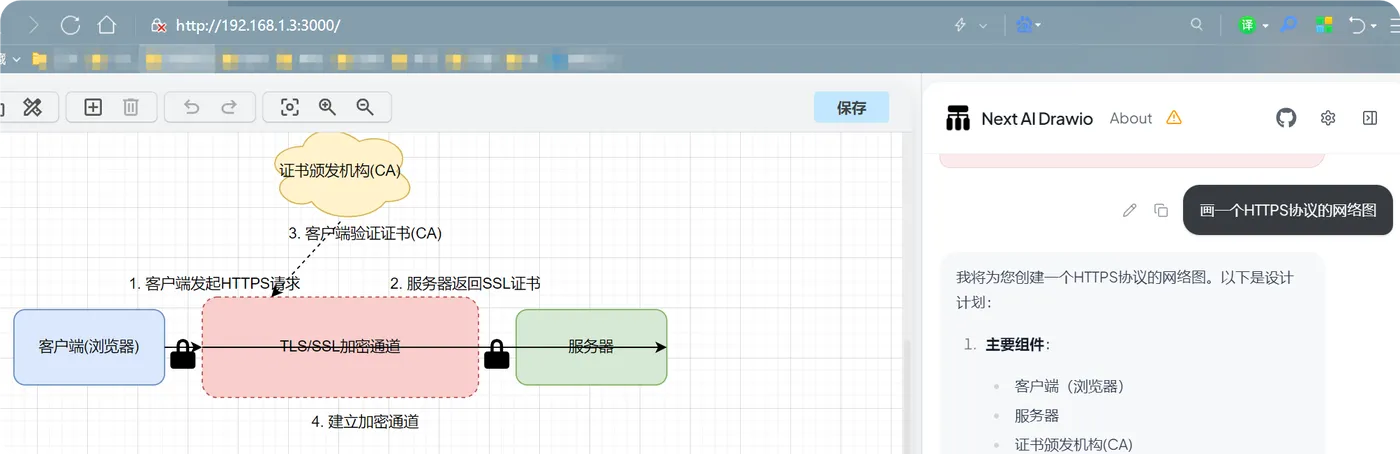Click the yellow warning triangle icon
The width and height of the screenshot is (1400, 454).
[1174, 118]
